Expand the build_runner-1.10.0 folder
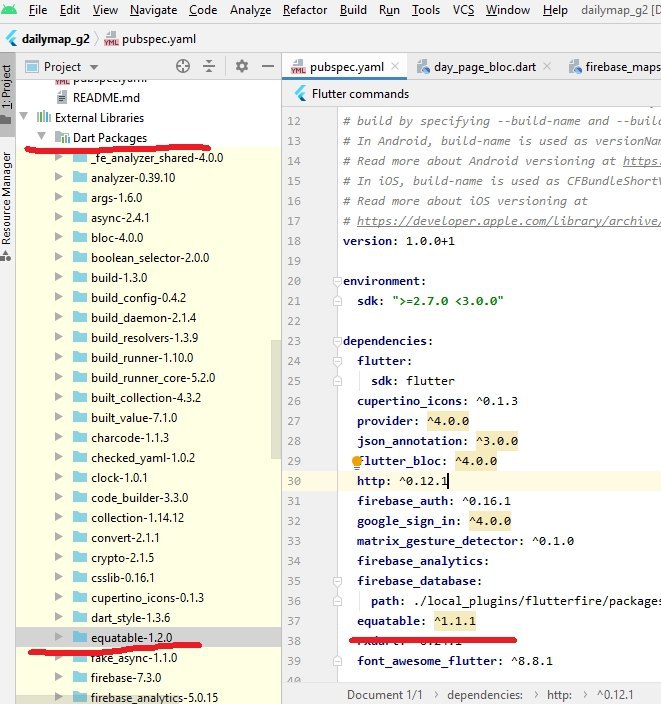Image resolution: width=661 pixels, height=704 pixels. 58,356
